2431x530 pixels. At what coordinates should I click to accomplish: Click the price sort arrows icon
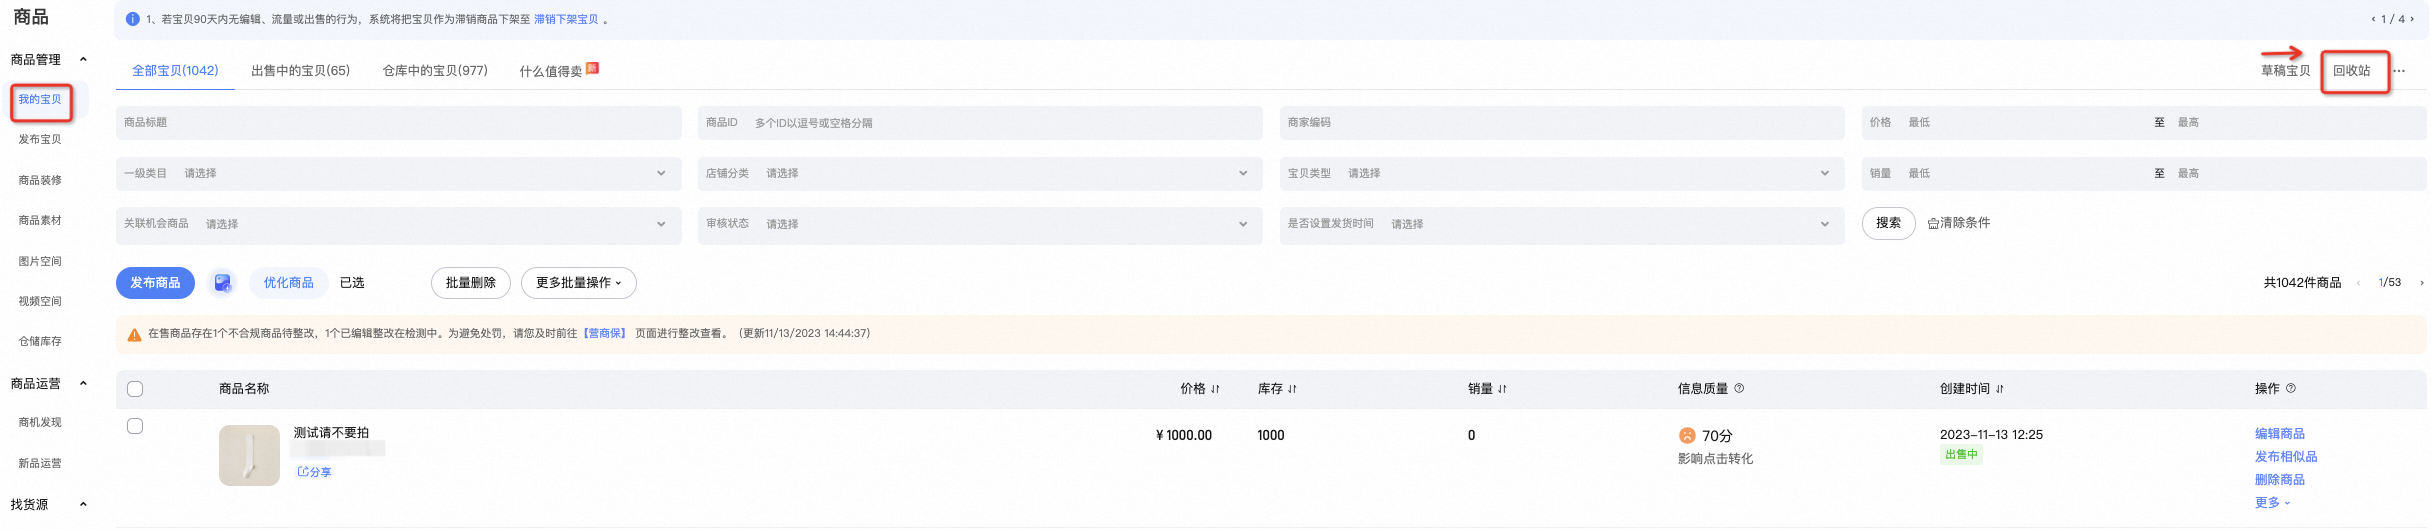(x=1215, y=389)
